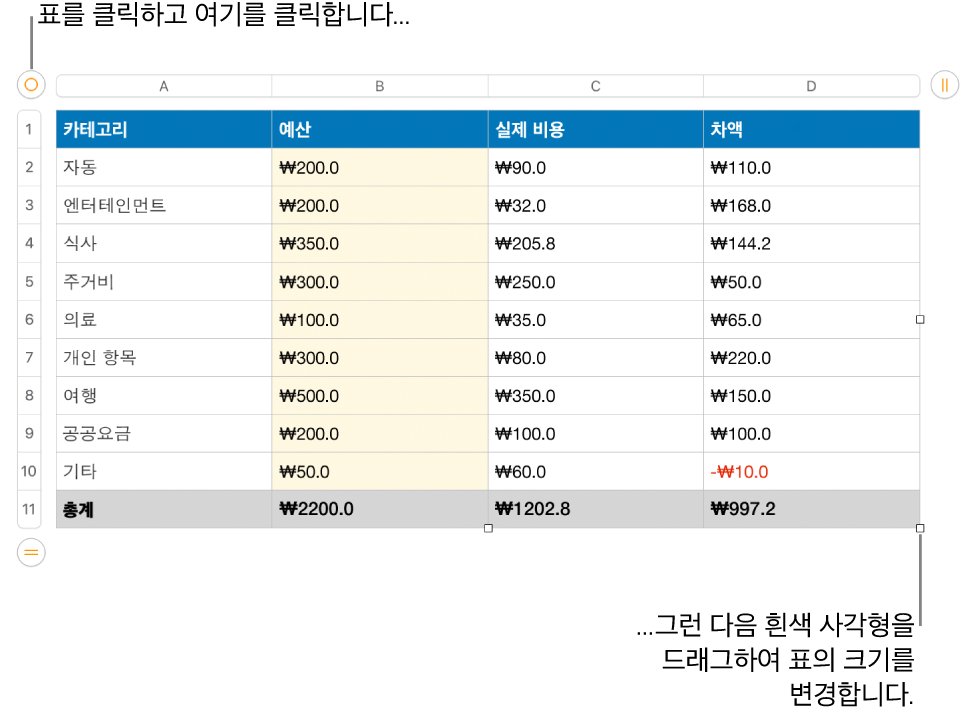
Task: Click the 예산 header cell
Action: (380, 129)
